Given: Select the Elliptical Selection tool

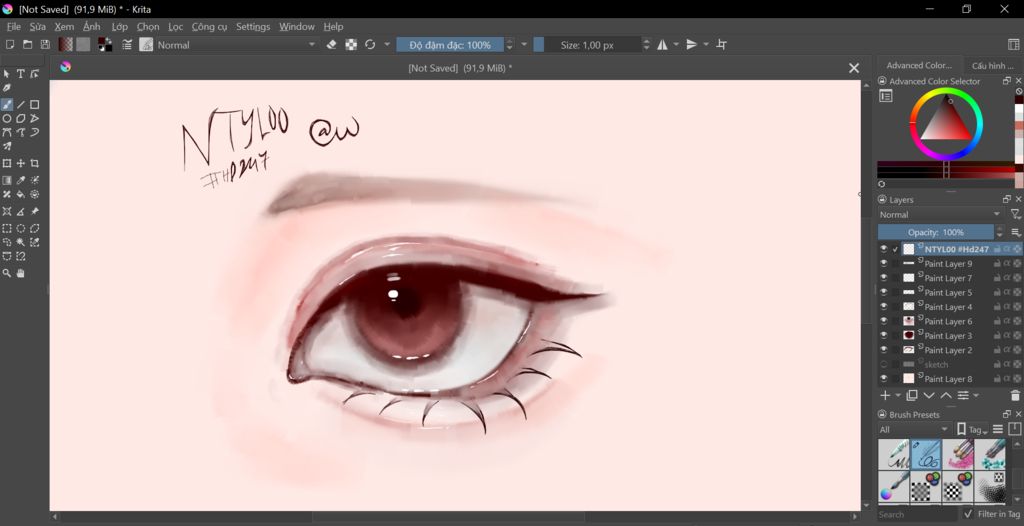Looking at the screenshot, I should (x=21, y=229).
